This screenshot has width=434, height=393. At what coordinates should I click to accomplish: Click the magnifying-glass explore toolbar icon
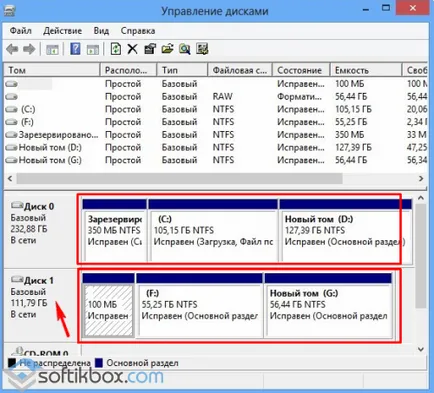pos(185,49)
